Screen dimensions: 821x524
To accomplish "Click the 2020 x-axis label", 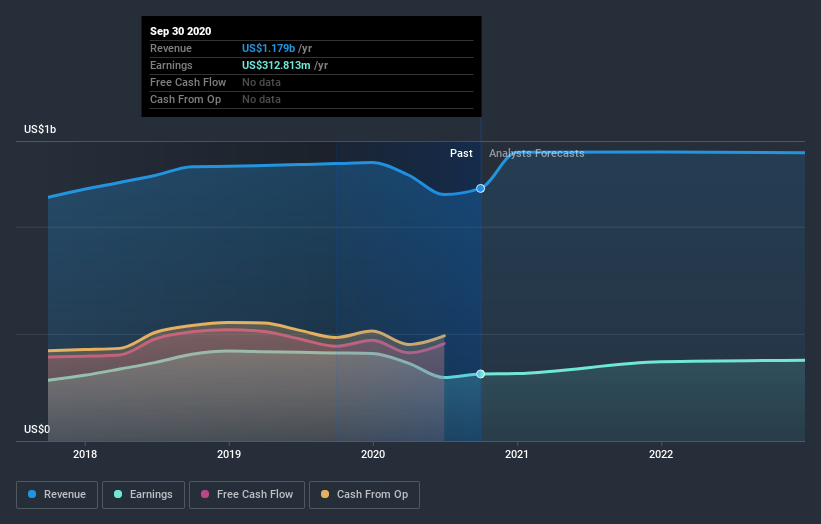I will [x=373, y=454].
